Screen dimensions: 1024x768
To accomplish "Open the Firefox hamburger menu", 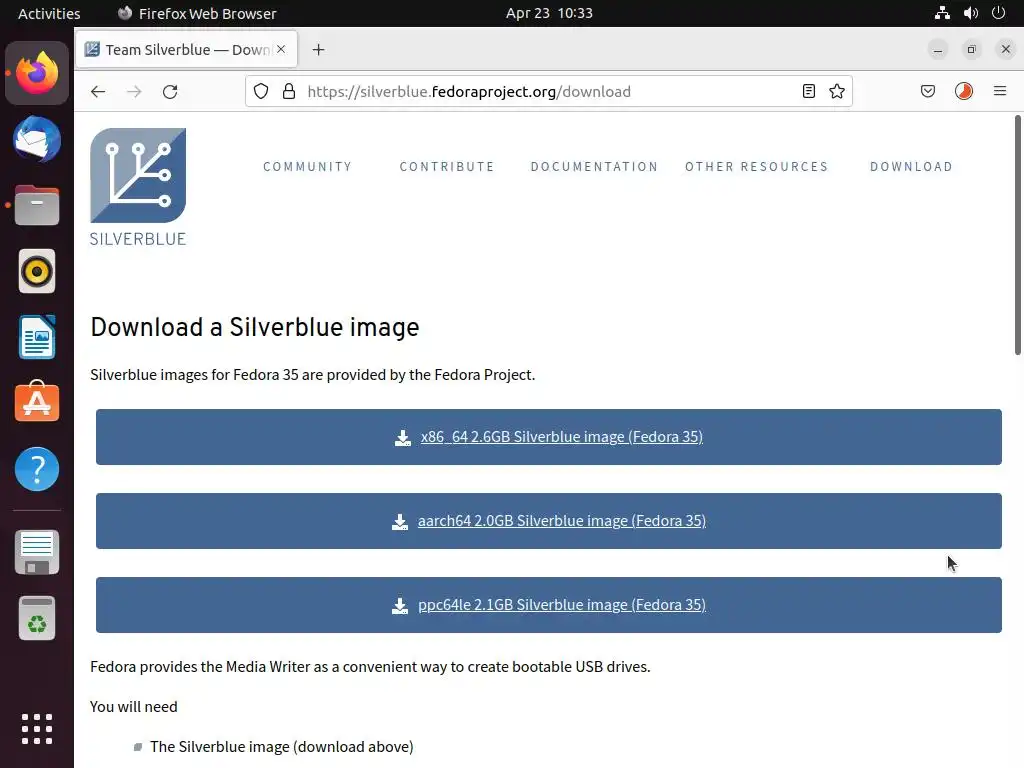I will click(1000, 91).
